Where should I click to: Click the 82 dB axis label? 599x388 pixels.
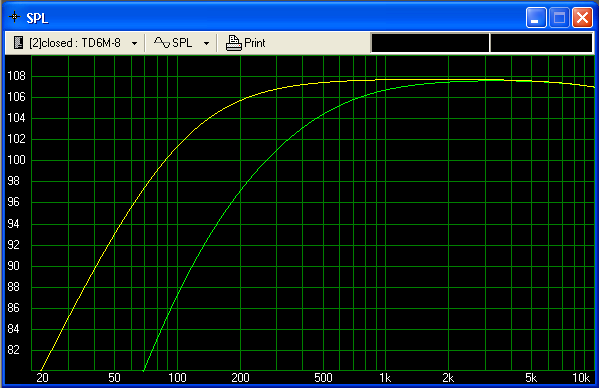point(13,349)
